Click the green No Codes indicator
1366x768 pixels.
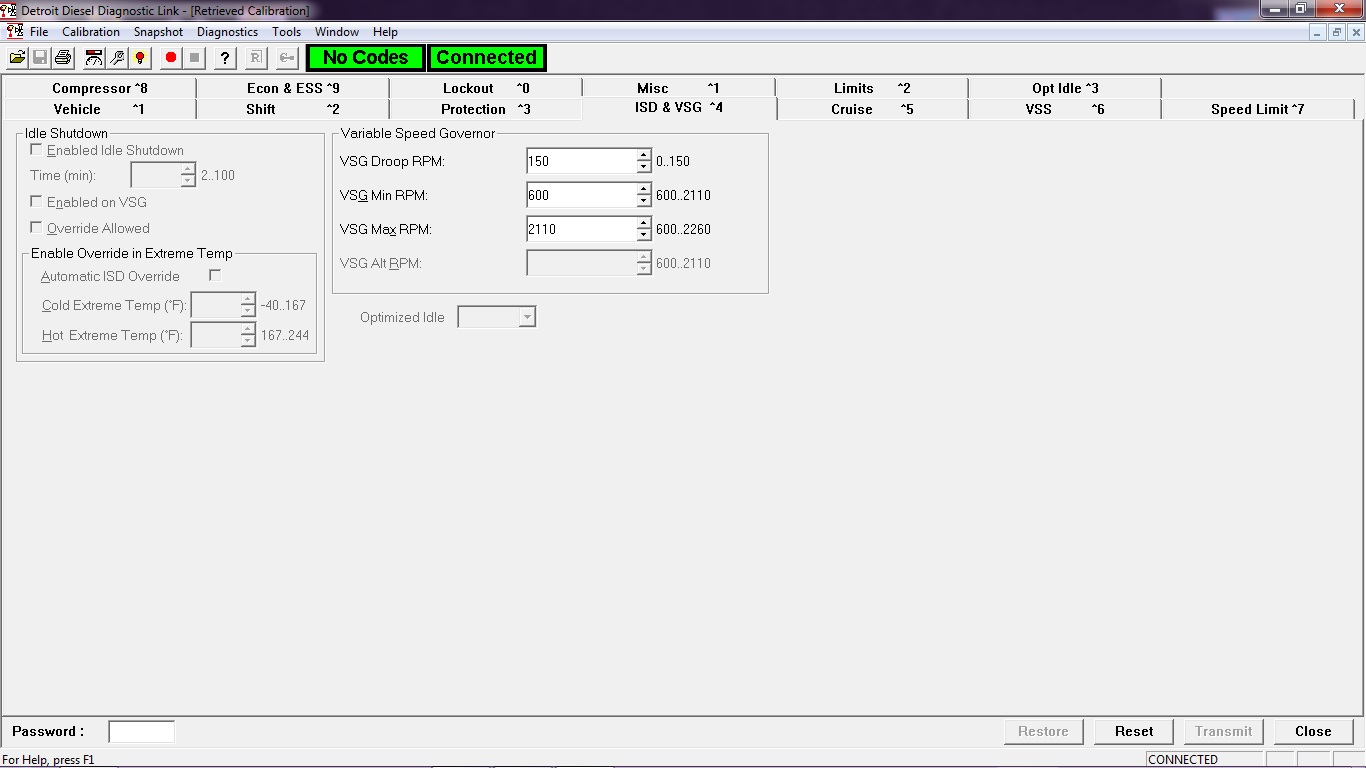tap(364, 57)
